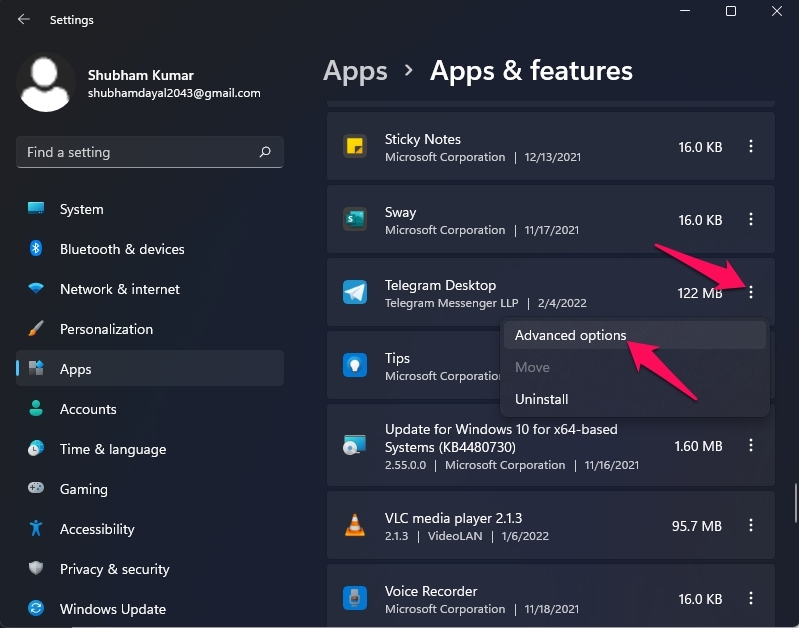Click the VLC traffic cone icon

point(355,525)
